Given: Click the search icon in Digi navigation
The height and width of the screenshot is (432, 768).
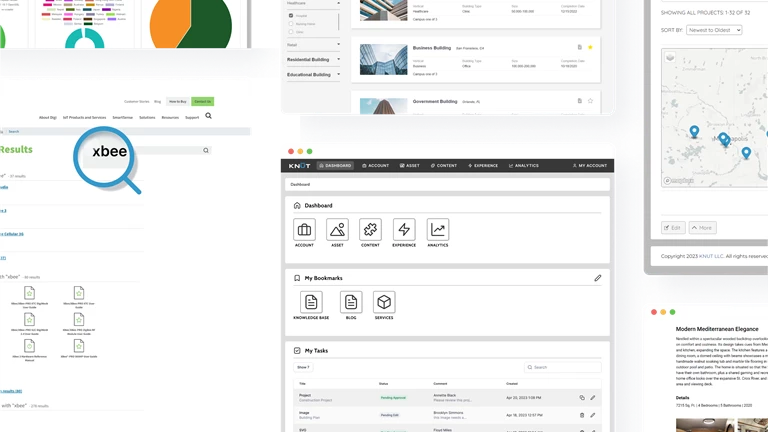Looking at the screenshot, I should [209, 116].
